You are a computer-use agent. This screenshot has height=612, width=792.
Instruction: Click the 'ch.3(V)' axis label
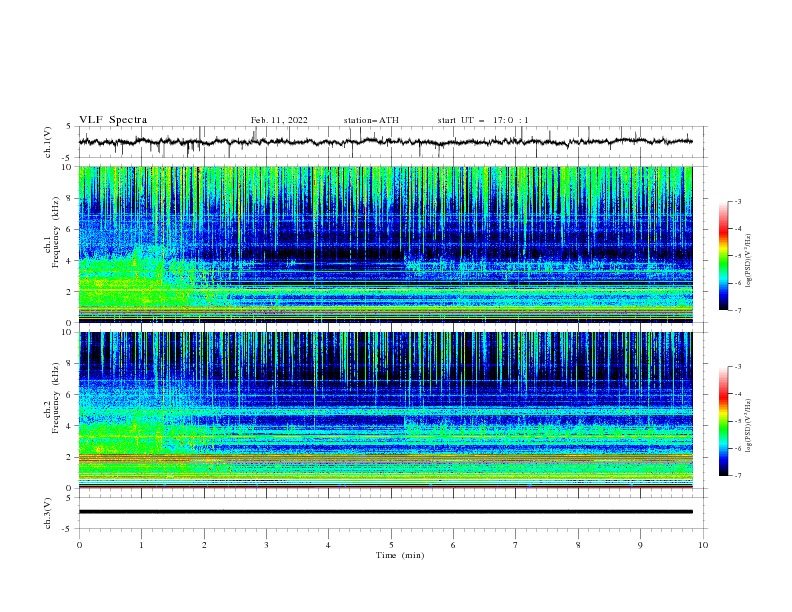pos(48,513)
